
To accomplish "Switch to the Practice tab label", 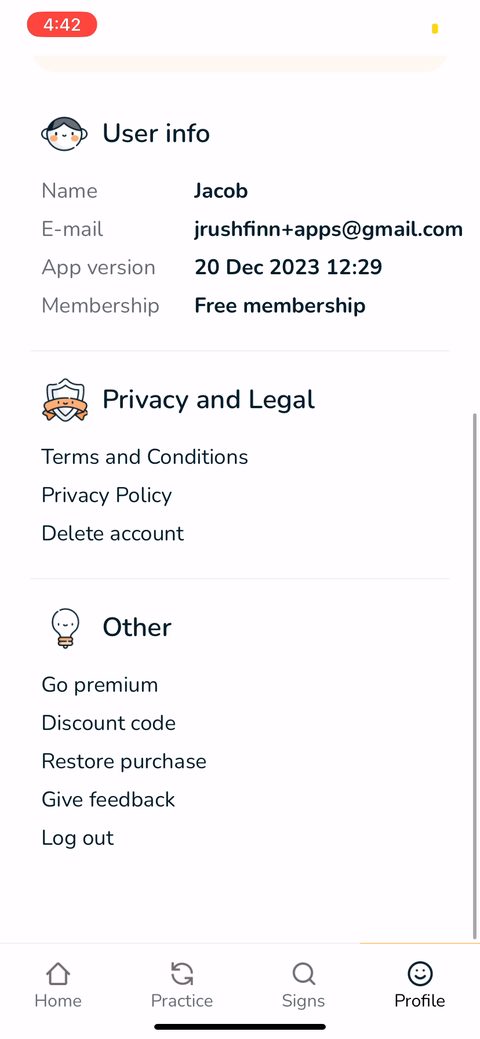I will (182, 1001).
